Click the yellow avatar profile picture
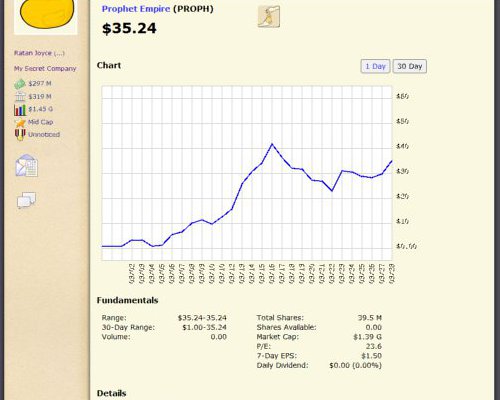Image resolution: width=500 pixels, height=400 pixels. (x=46, y=17)
